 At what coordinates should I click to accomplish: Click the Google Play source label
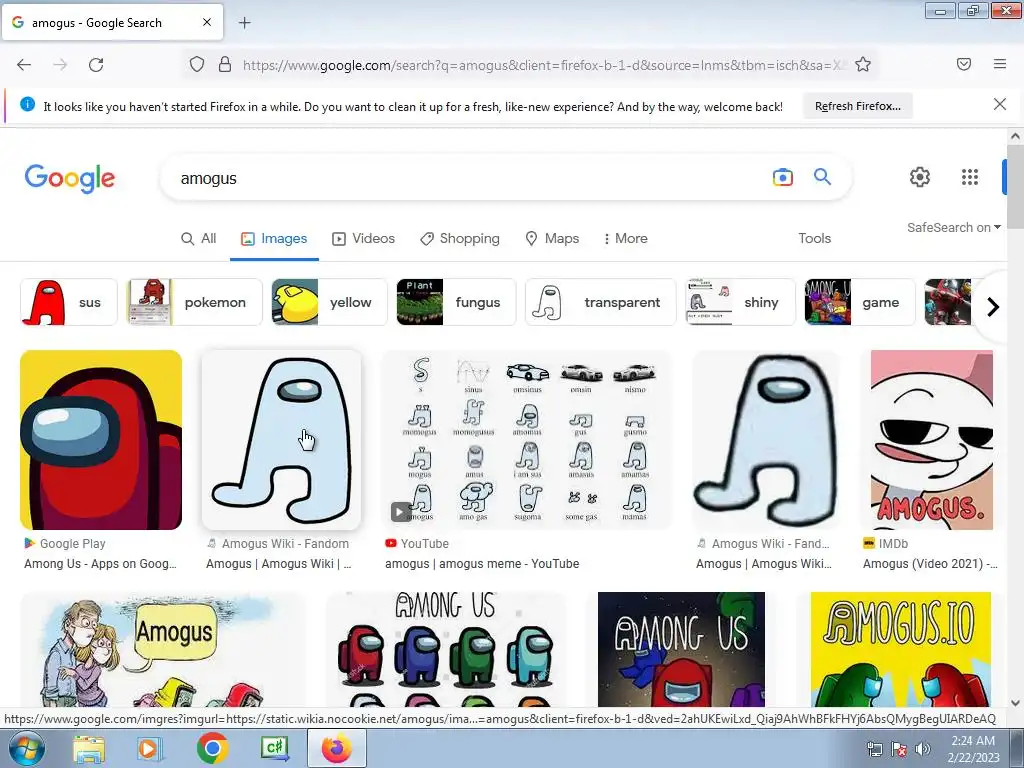coord(72,543)
